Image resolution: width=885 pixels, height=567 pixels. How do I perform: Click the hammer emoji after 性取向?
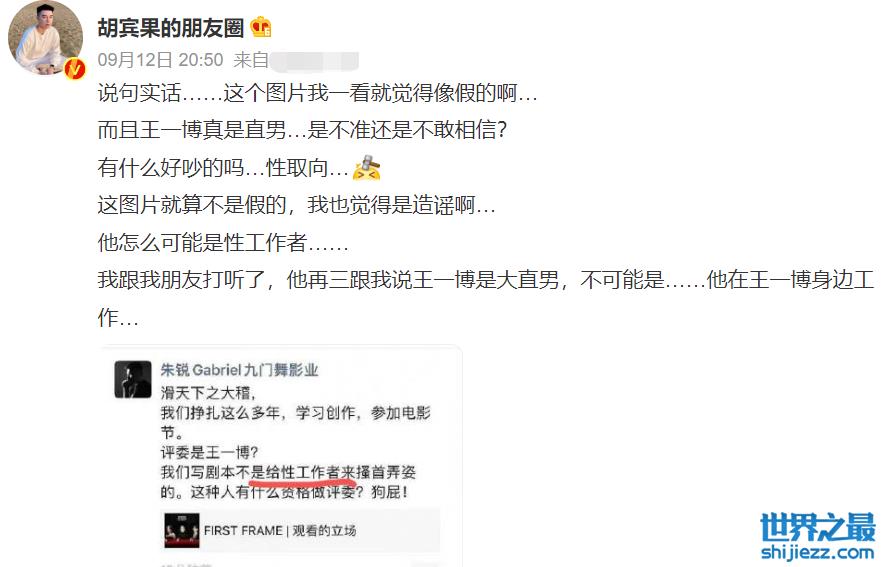[x=366, y=168]
